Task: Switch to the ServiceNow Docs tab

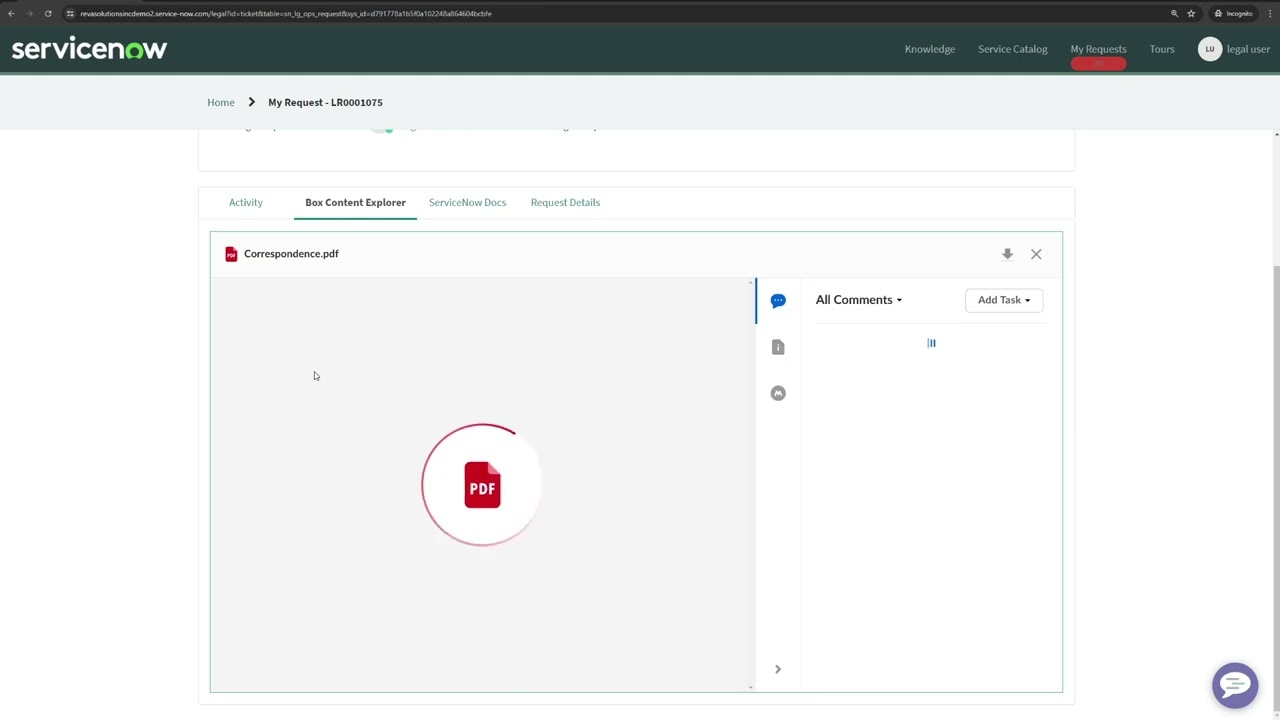Action: (x=467, y=202)
